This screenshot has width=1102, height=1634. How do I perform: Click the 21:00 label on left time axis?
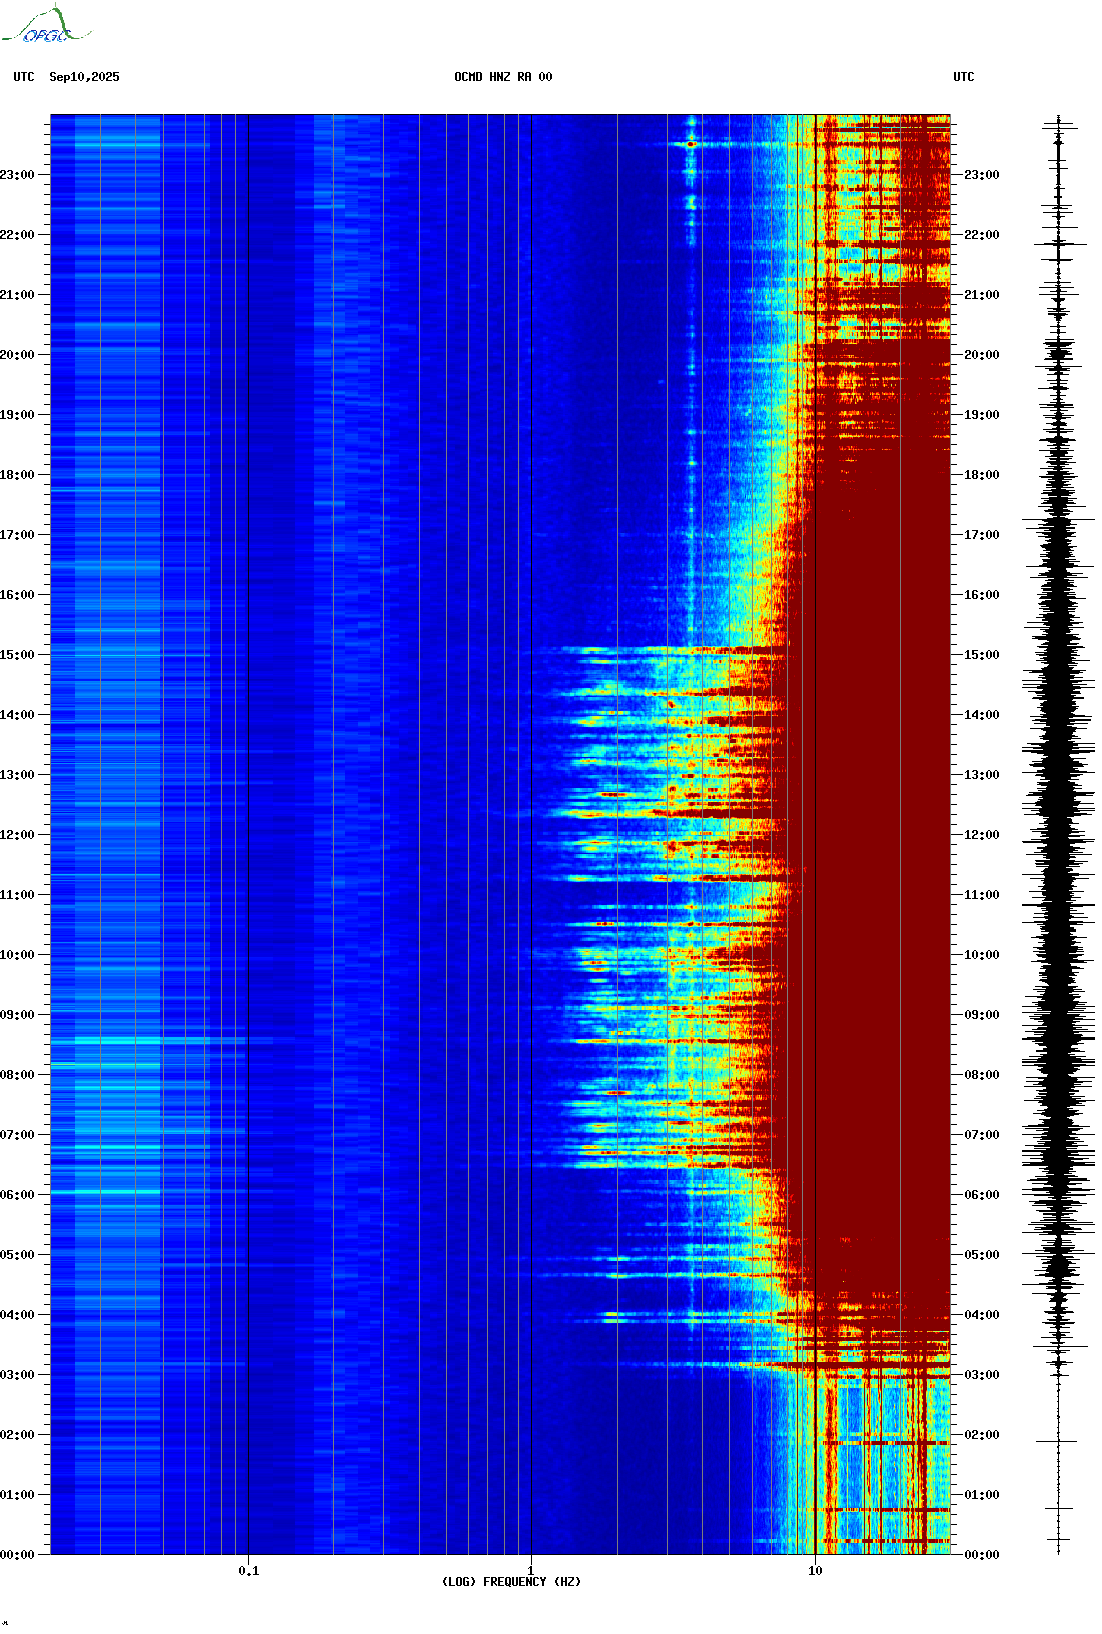[17, 295]
